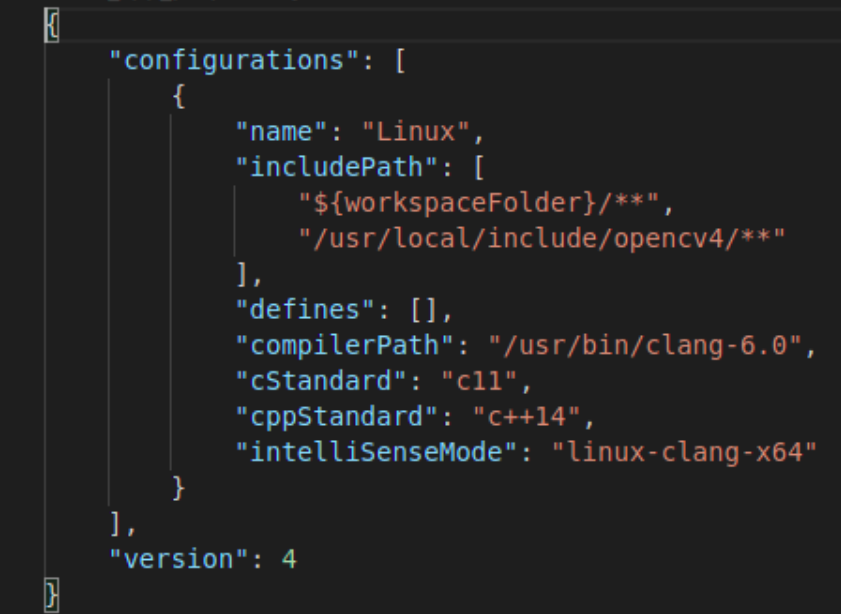
Task: Click the "configurations" key
Action: (x=233, y=61)
